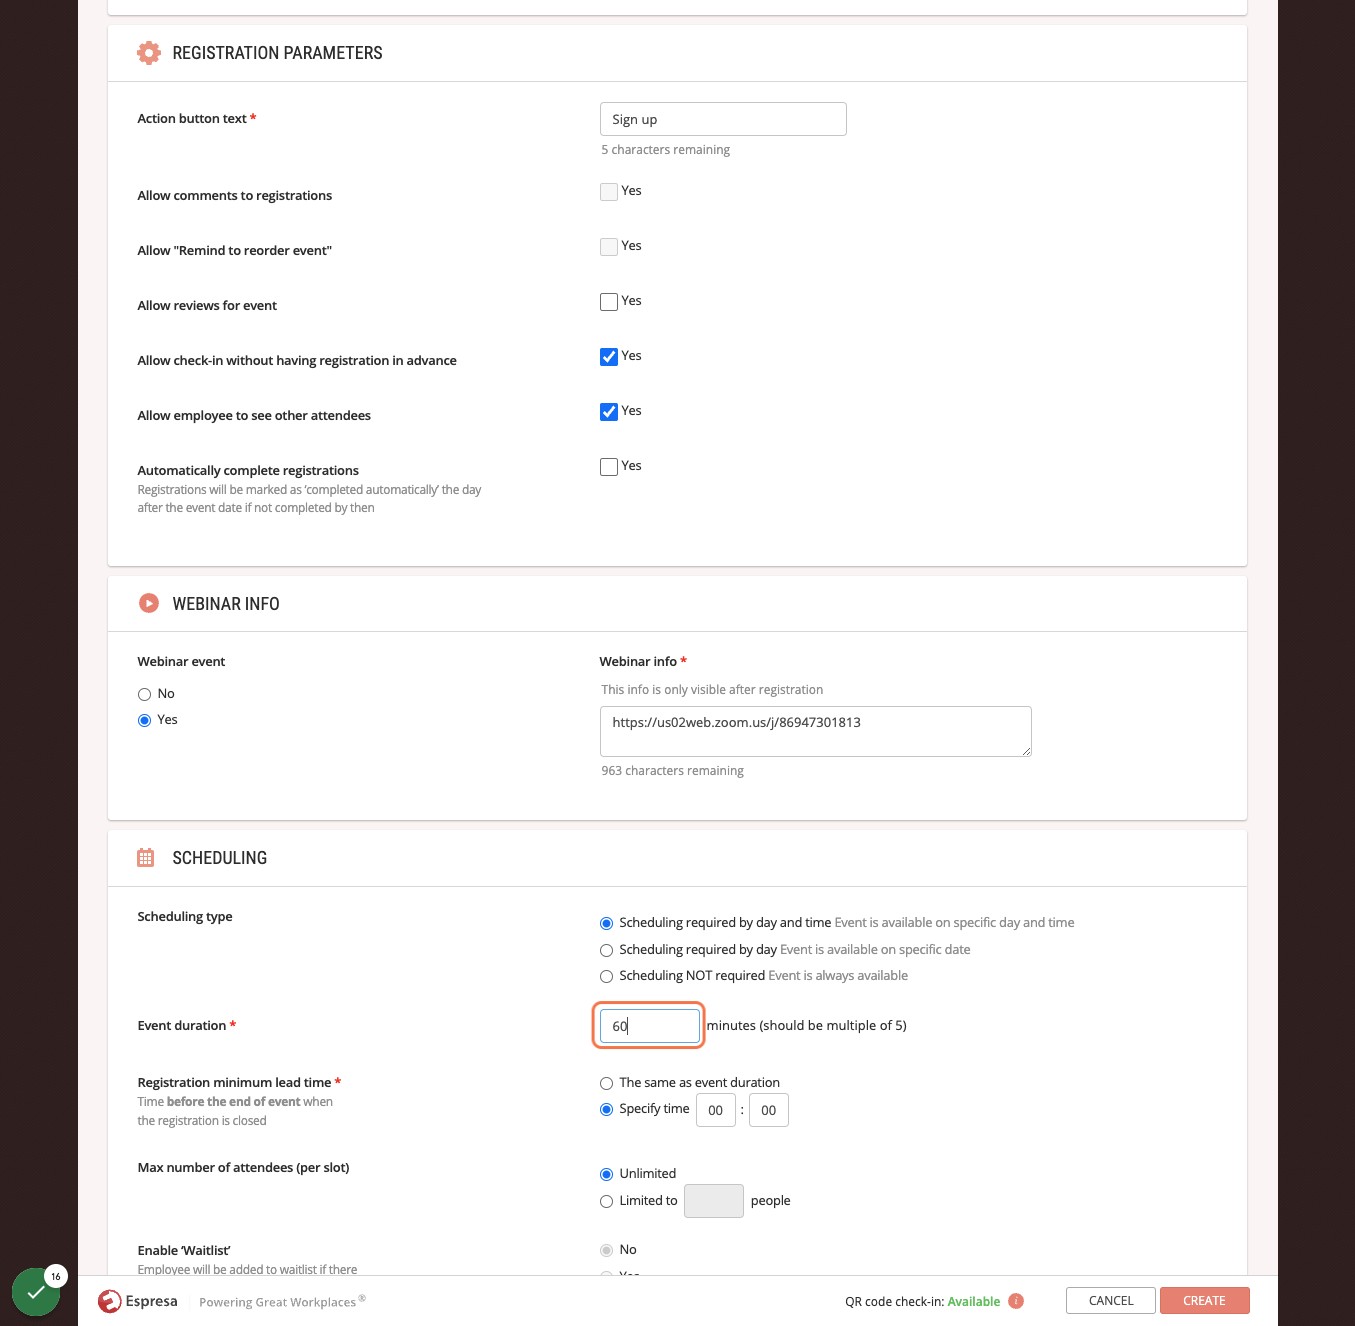Click the lead time minutes field

[769, 1110]
